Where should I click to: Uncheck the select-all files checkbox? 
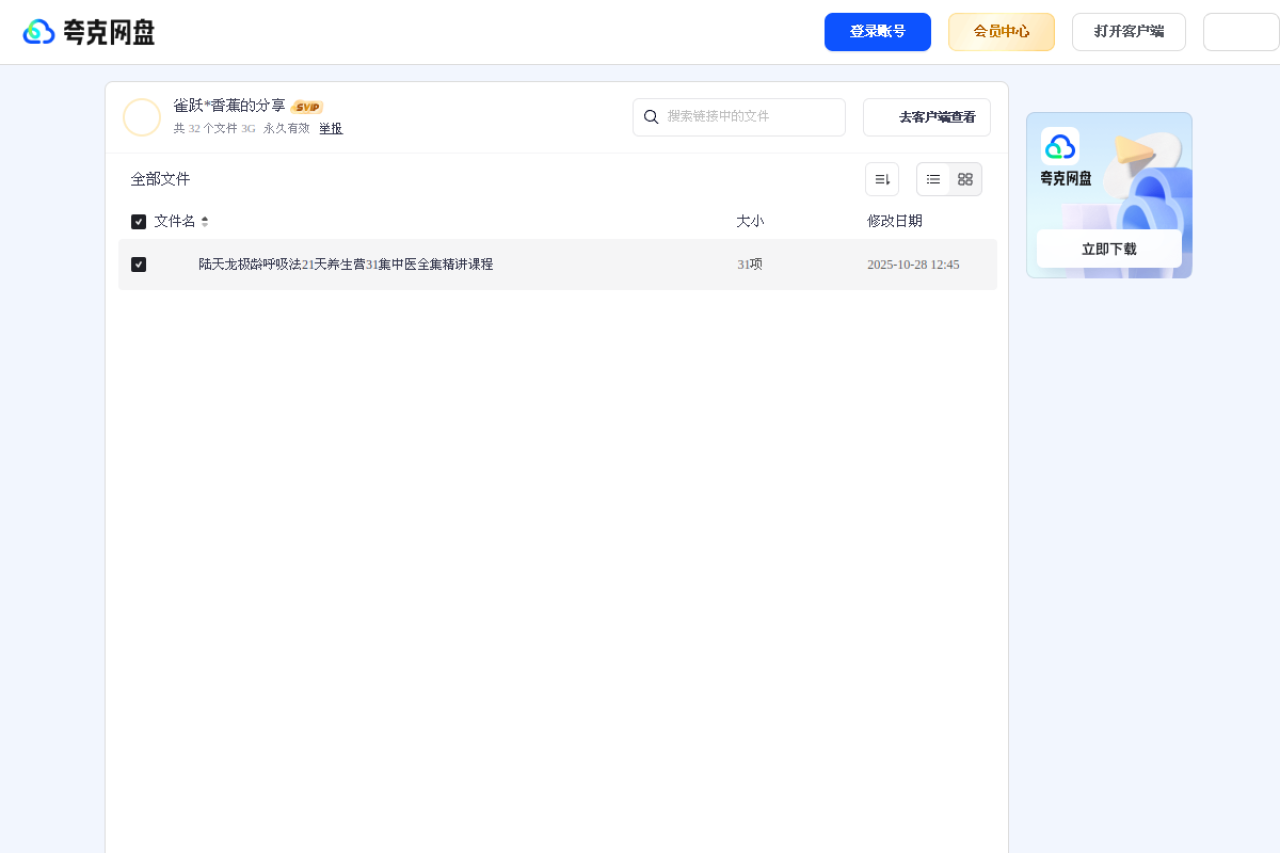tap(138, 221)
